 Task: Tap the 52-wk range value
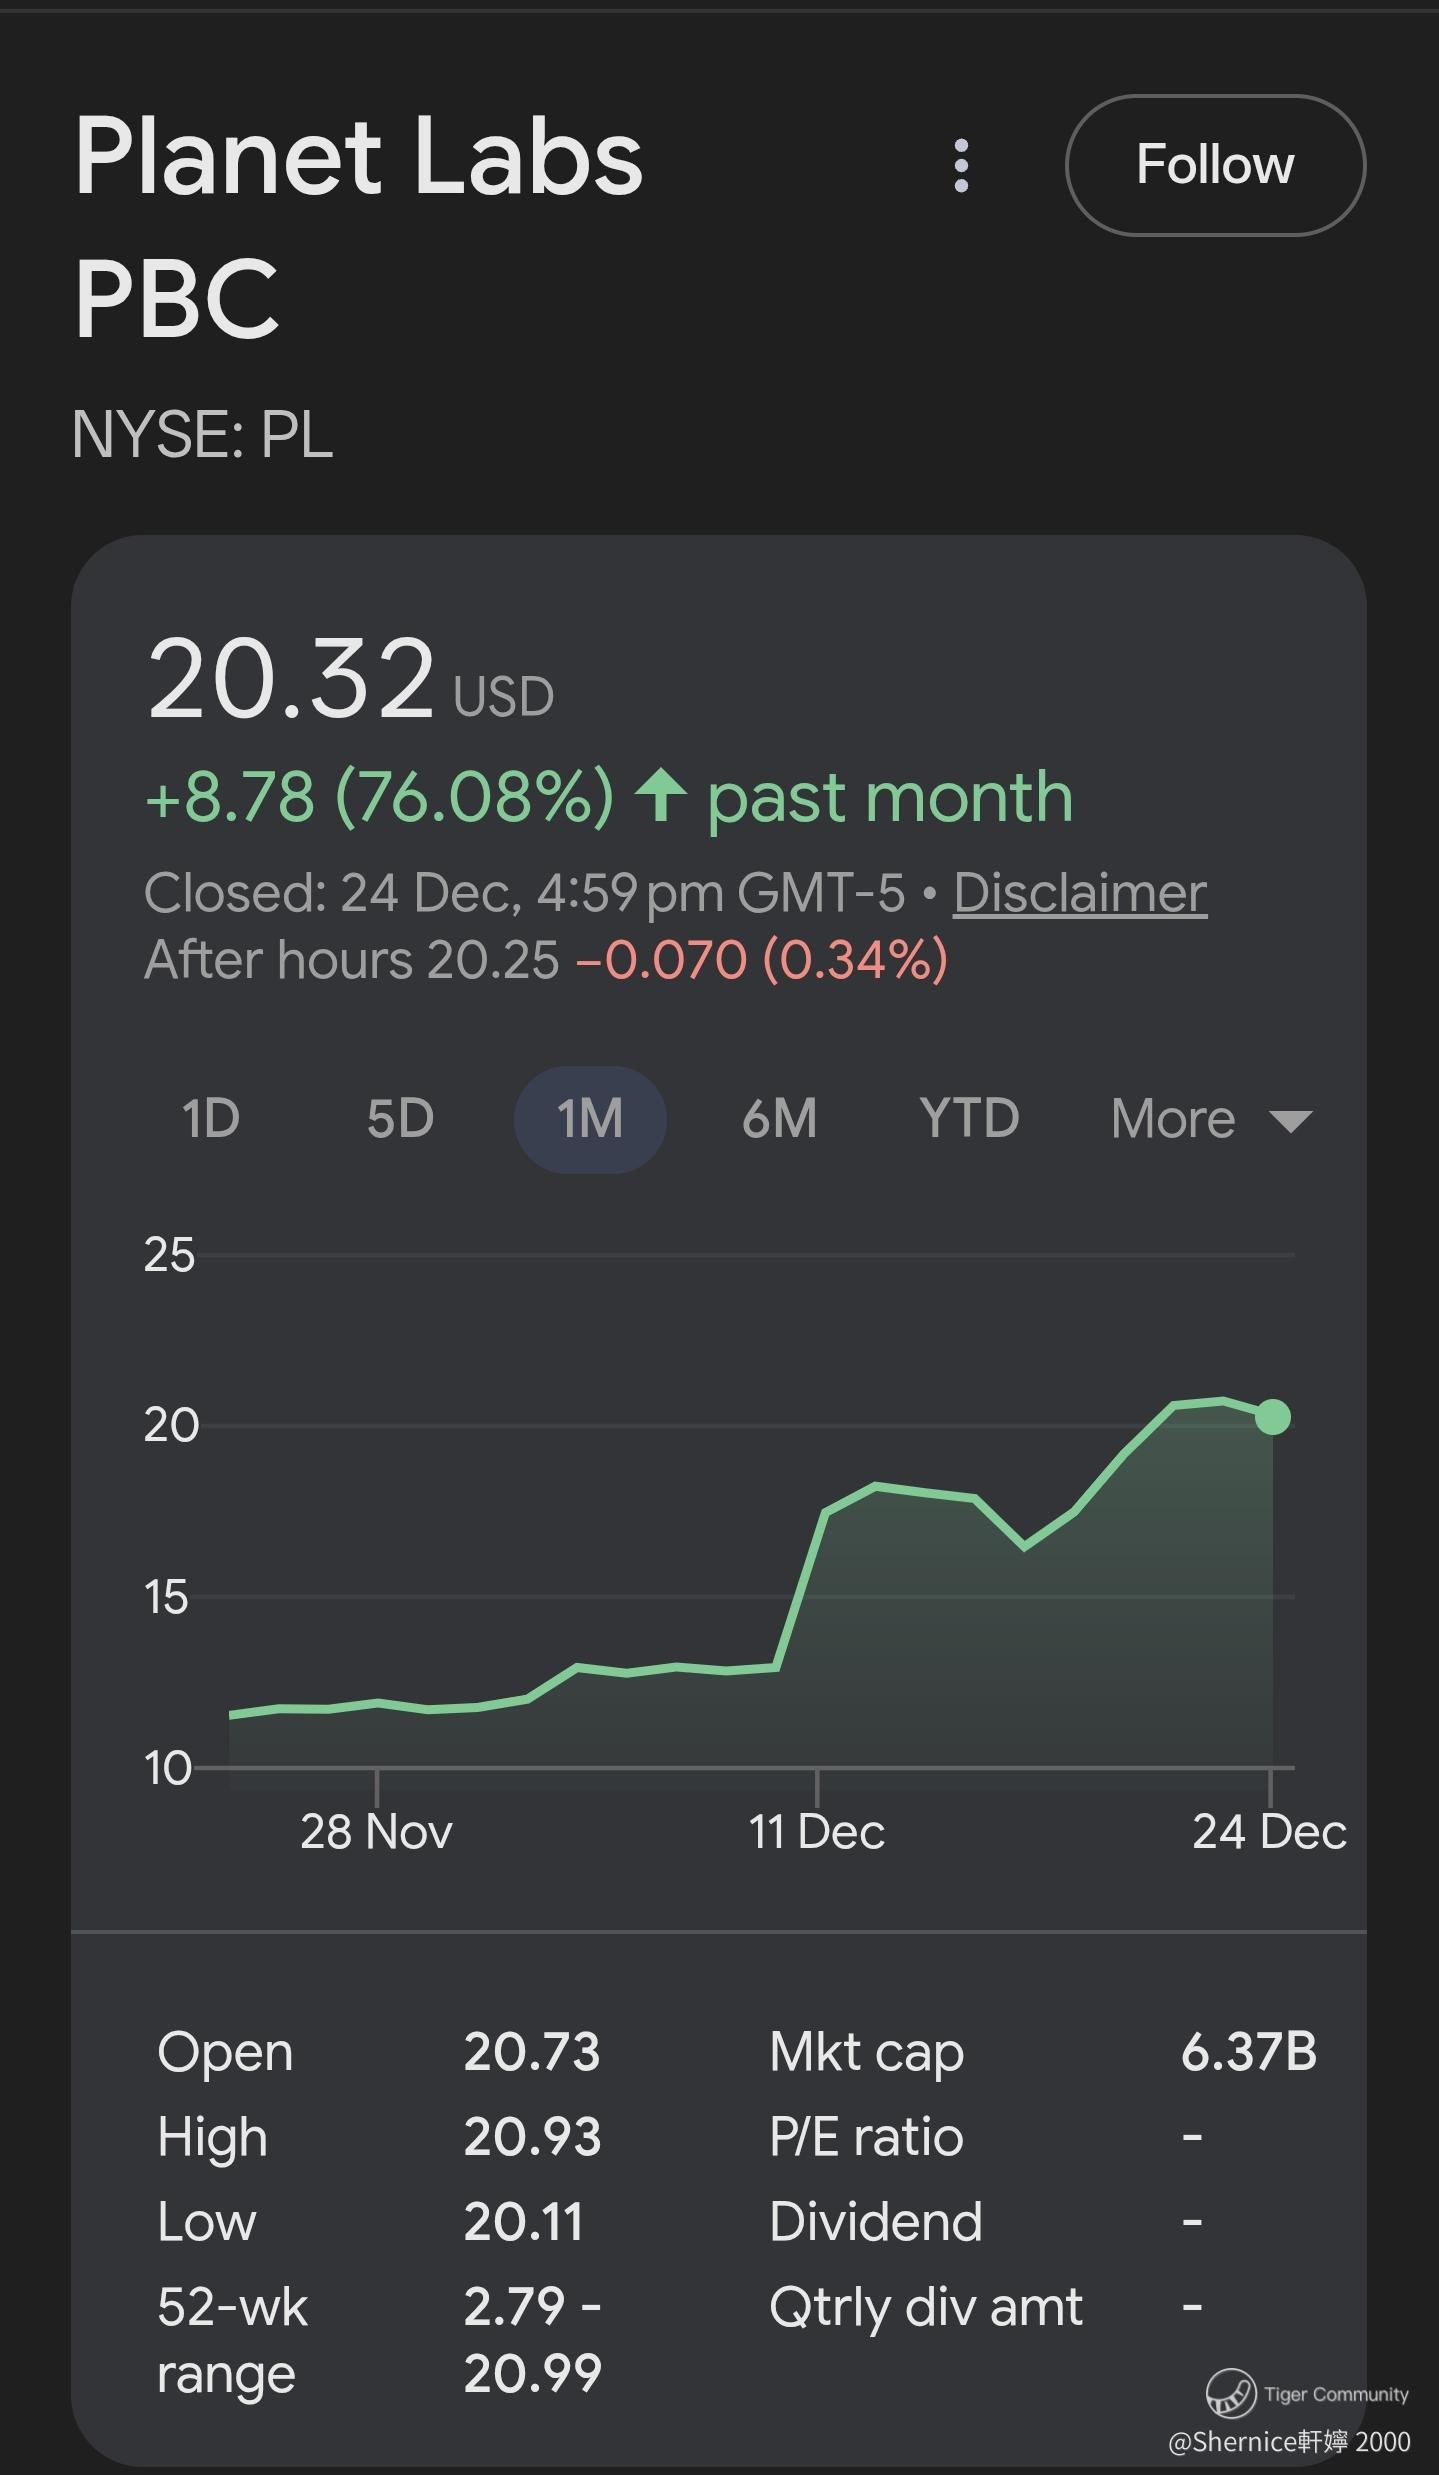532,2339
